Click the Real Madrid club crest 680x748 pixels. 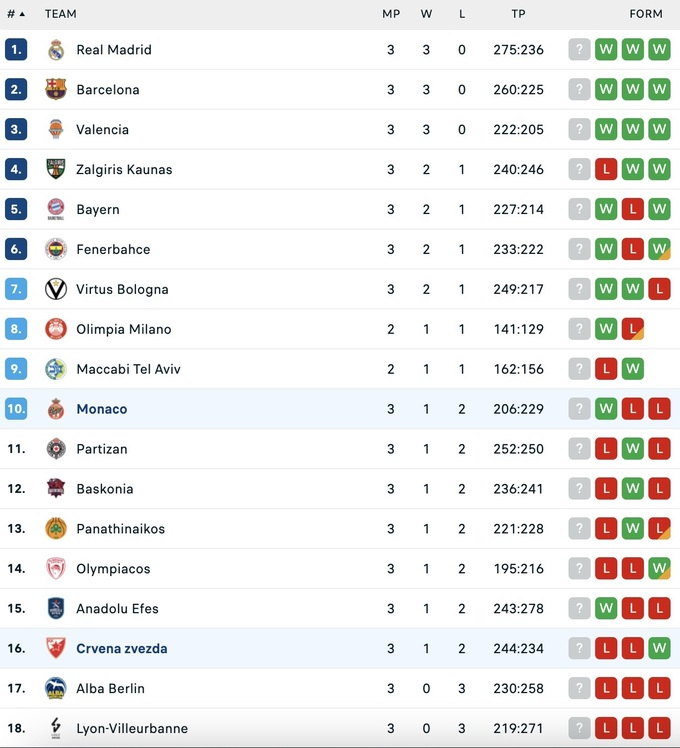56,50
